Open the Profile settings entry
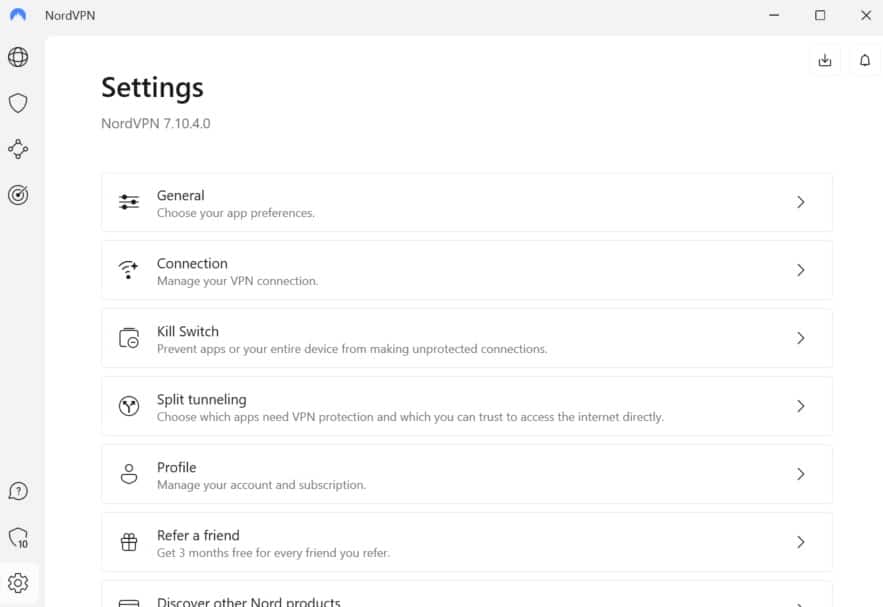 (467, 474)
